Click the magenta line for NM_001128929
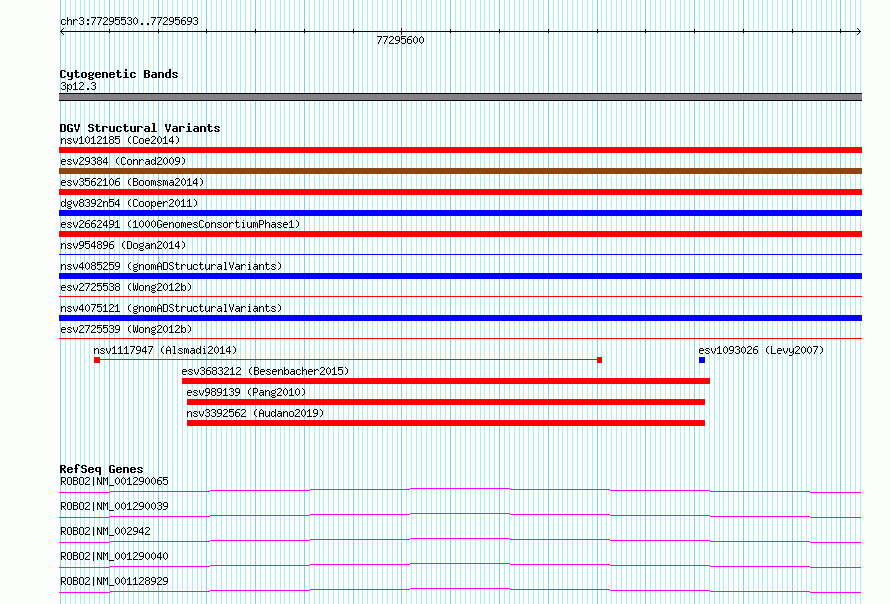890x604 pixels. 460,590
